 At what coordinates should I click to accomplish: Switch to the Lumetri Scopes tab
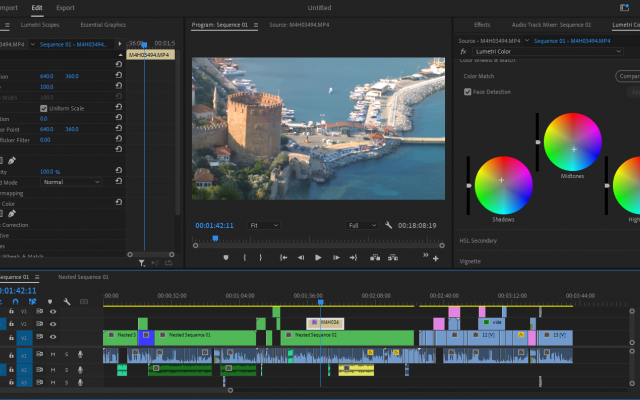point(40,24)
